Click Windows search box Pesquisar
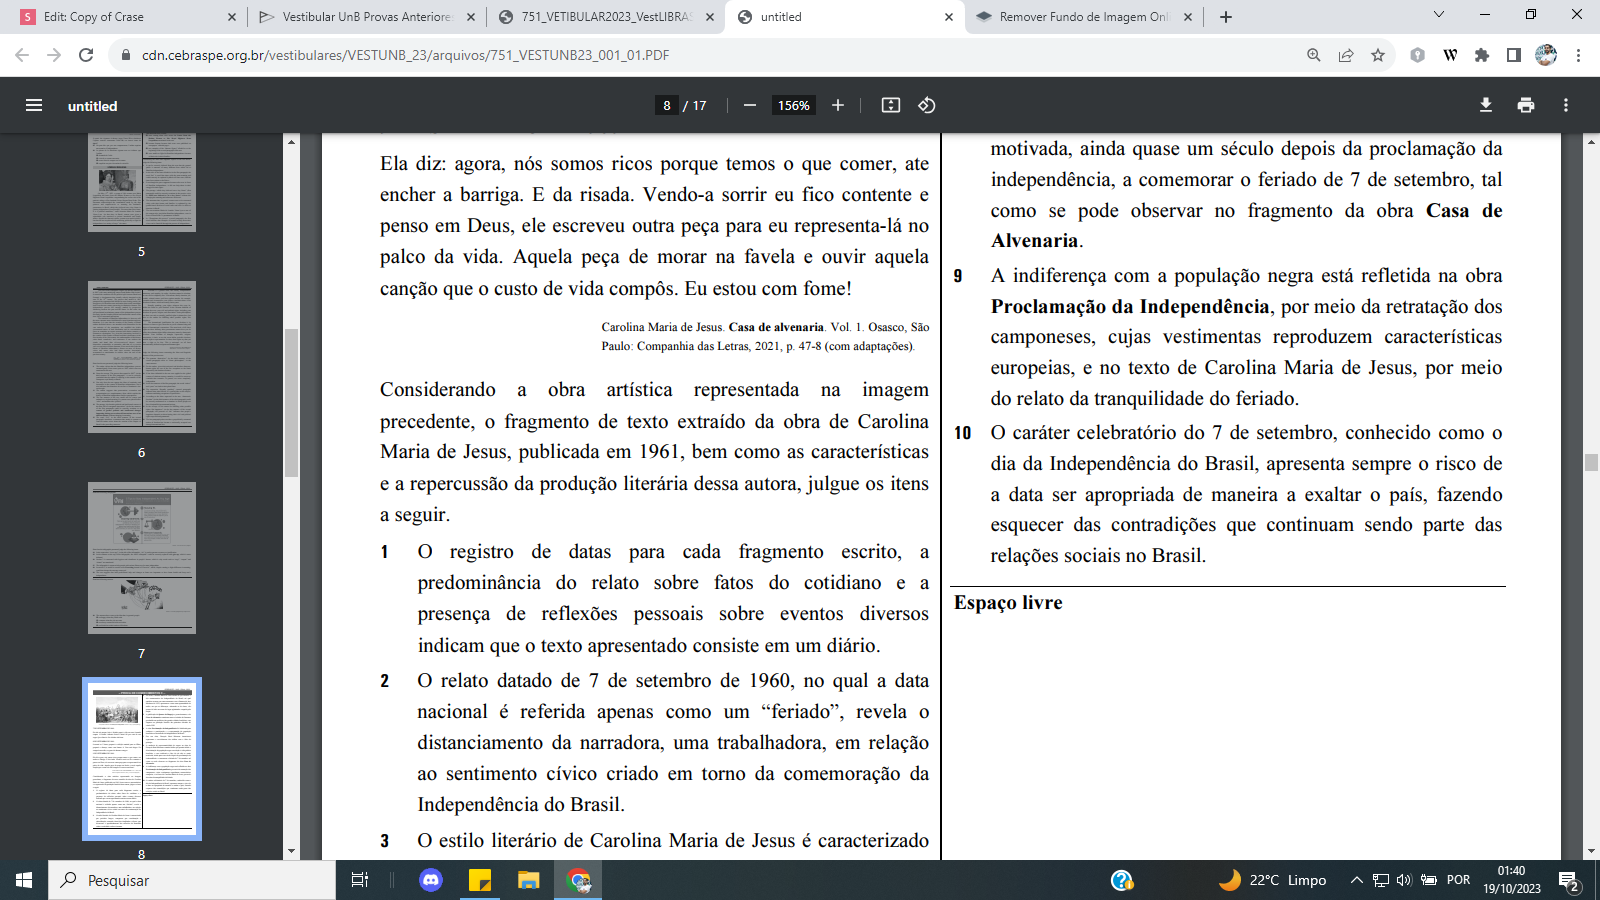 tap(192, 880)
